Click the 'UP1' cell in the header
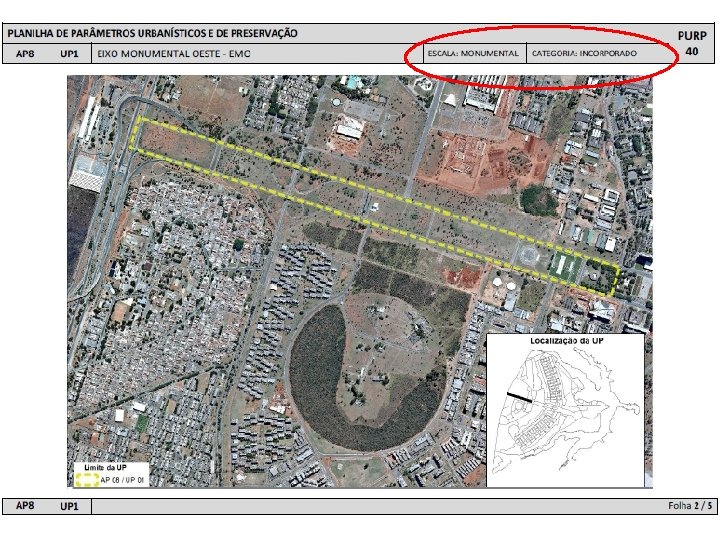720x540 pixels. [69, 54]
